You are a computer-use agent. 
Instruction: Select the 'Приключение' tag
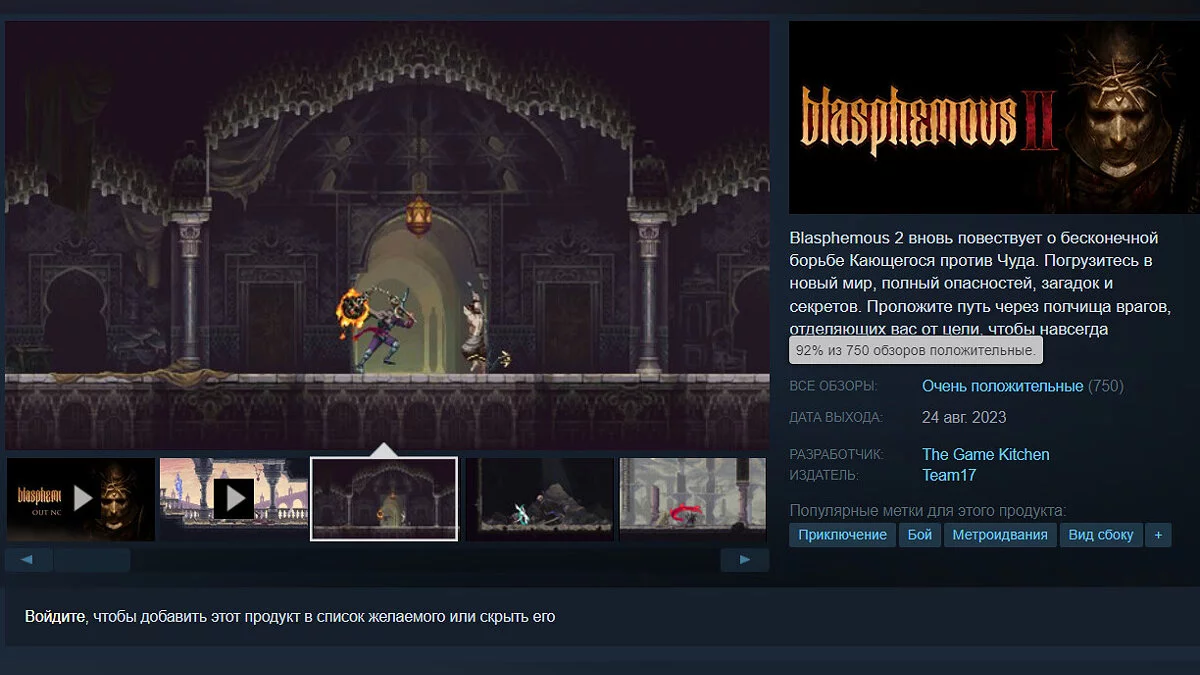click(x=842, y=535)
